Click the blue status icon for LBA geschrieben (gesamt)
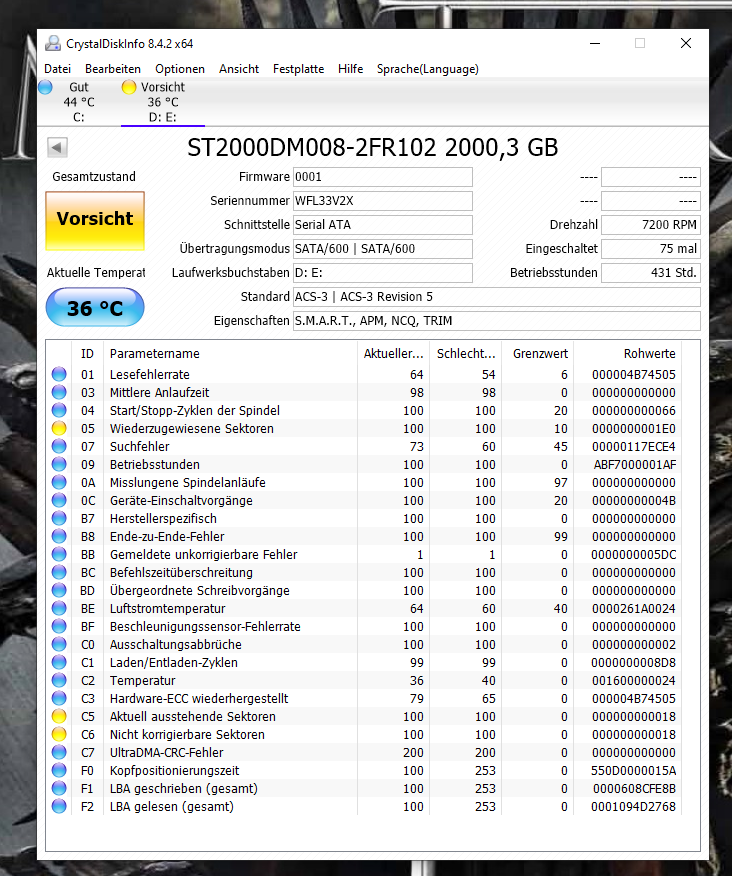732x876 pixels. (x=59, y=788)
